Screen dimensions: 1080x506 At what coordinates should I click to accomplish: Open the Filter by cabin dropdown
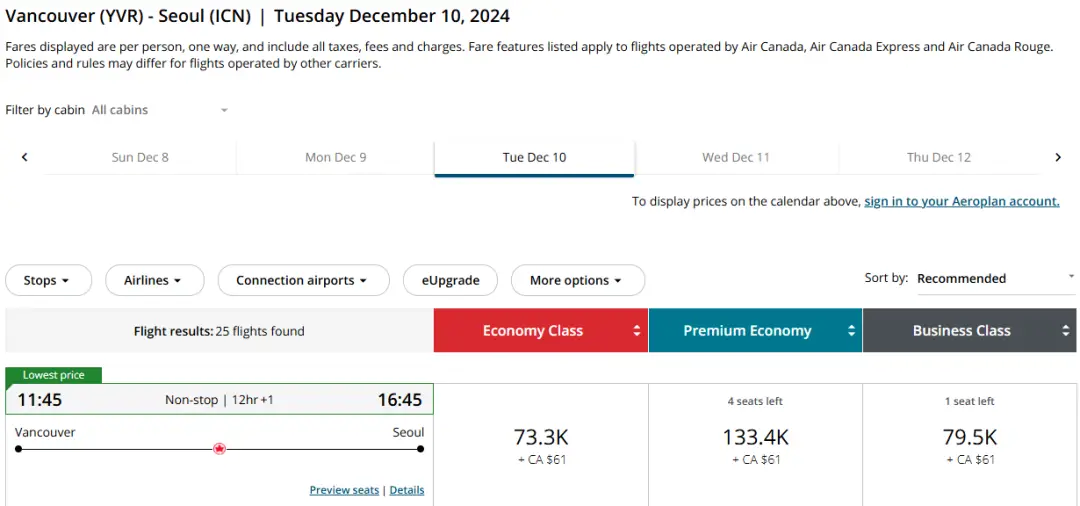pyautogui.click(x=160, y=110)
